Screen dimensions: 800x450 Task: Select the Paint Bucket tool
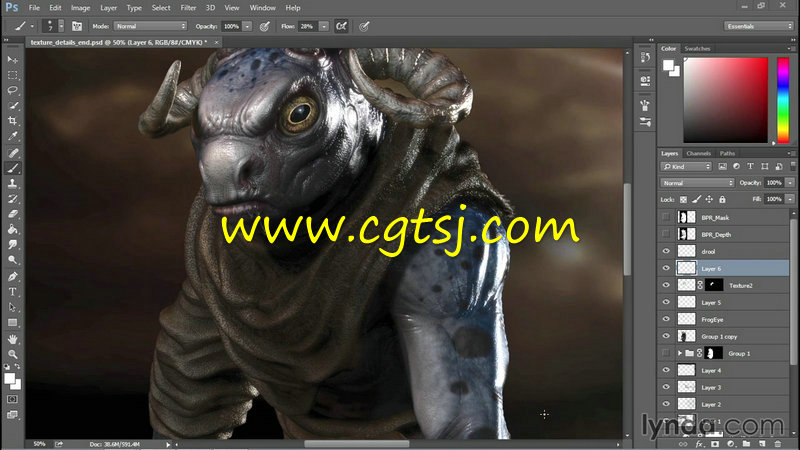pos(12,229)
